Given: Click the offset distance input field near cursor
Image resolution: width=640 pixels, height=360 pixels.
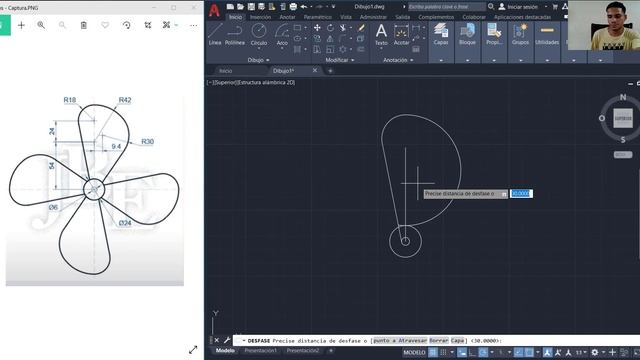Looking at the screenshot, I should (x=521, y=193).
